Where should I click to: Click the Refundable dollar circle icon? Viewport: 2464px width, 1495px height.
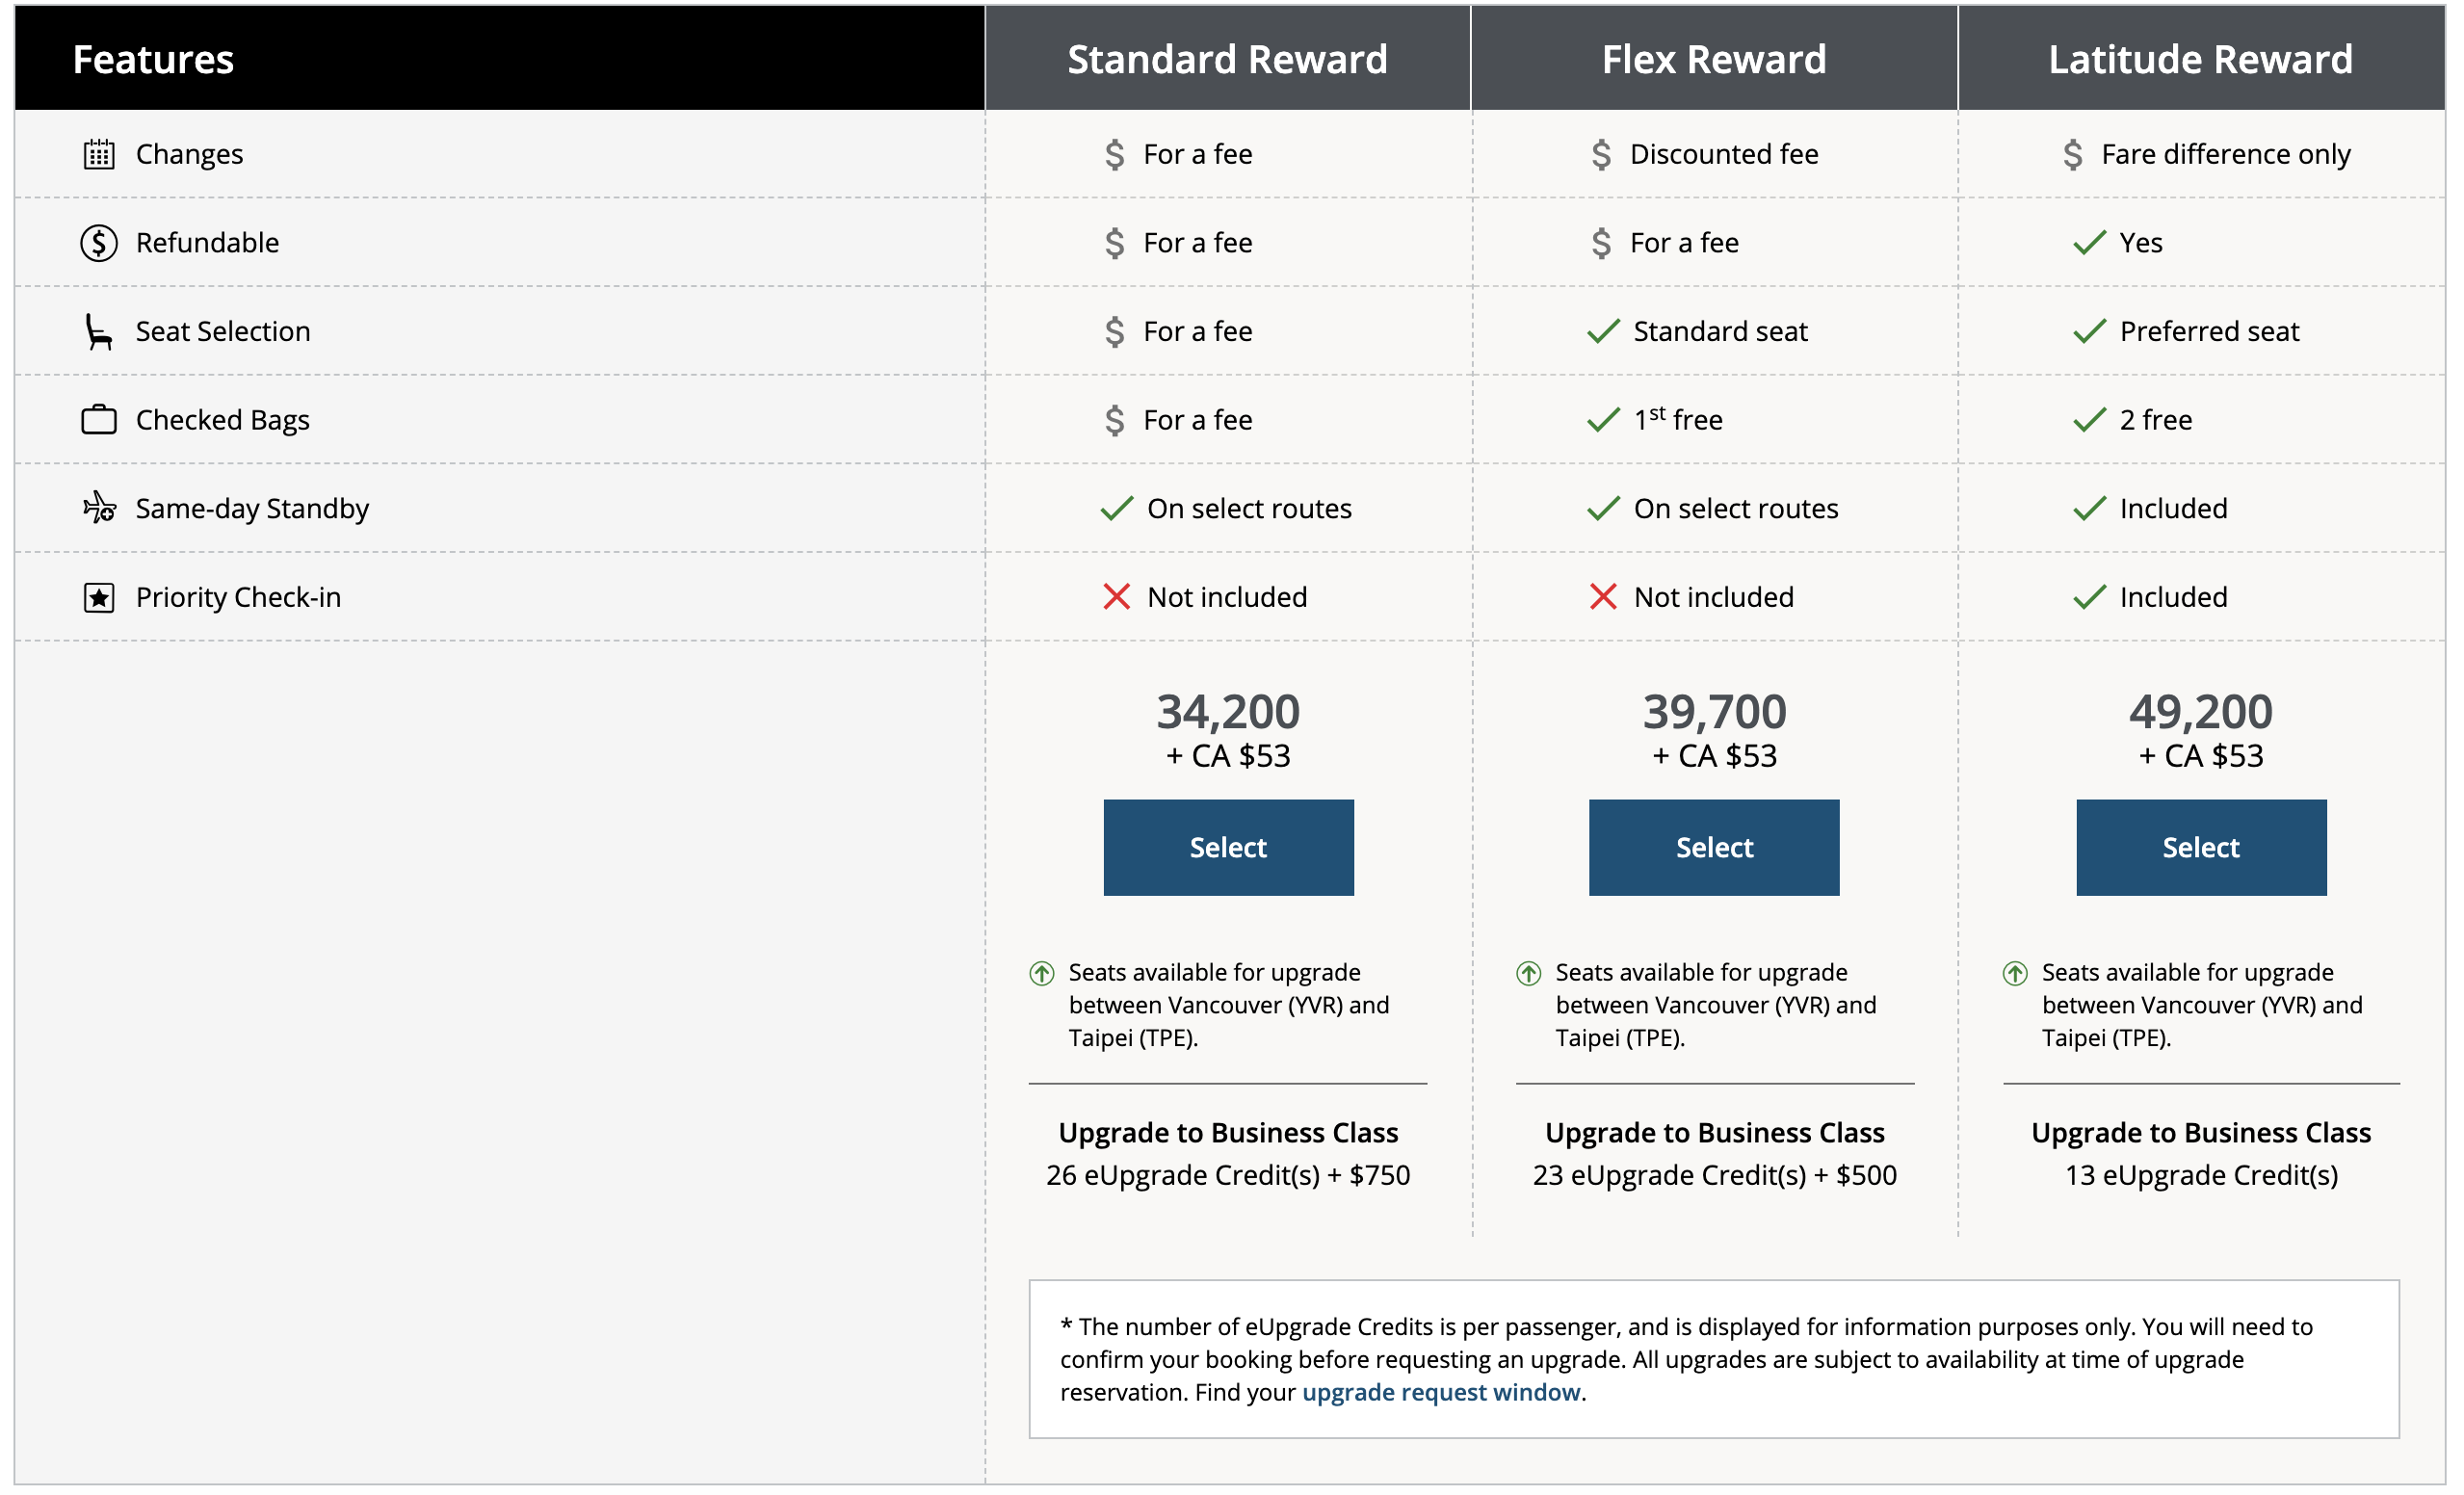pyautogui.click(x=98, y=243)
